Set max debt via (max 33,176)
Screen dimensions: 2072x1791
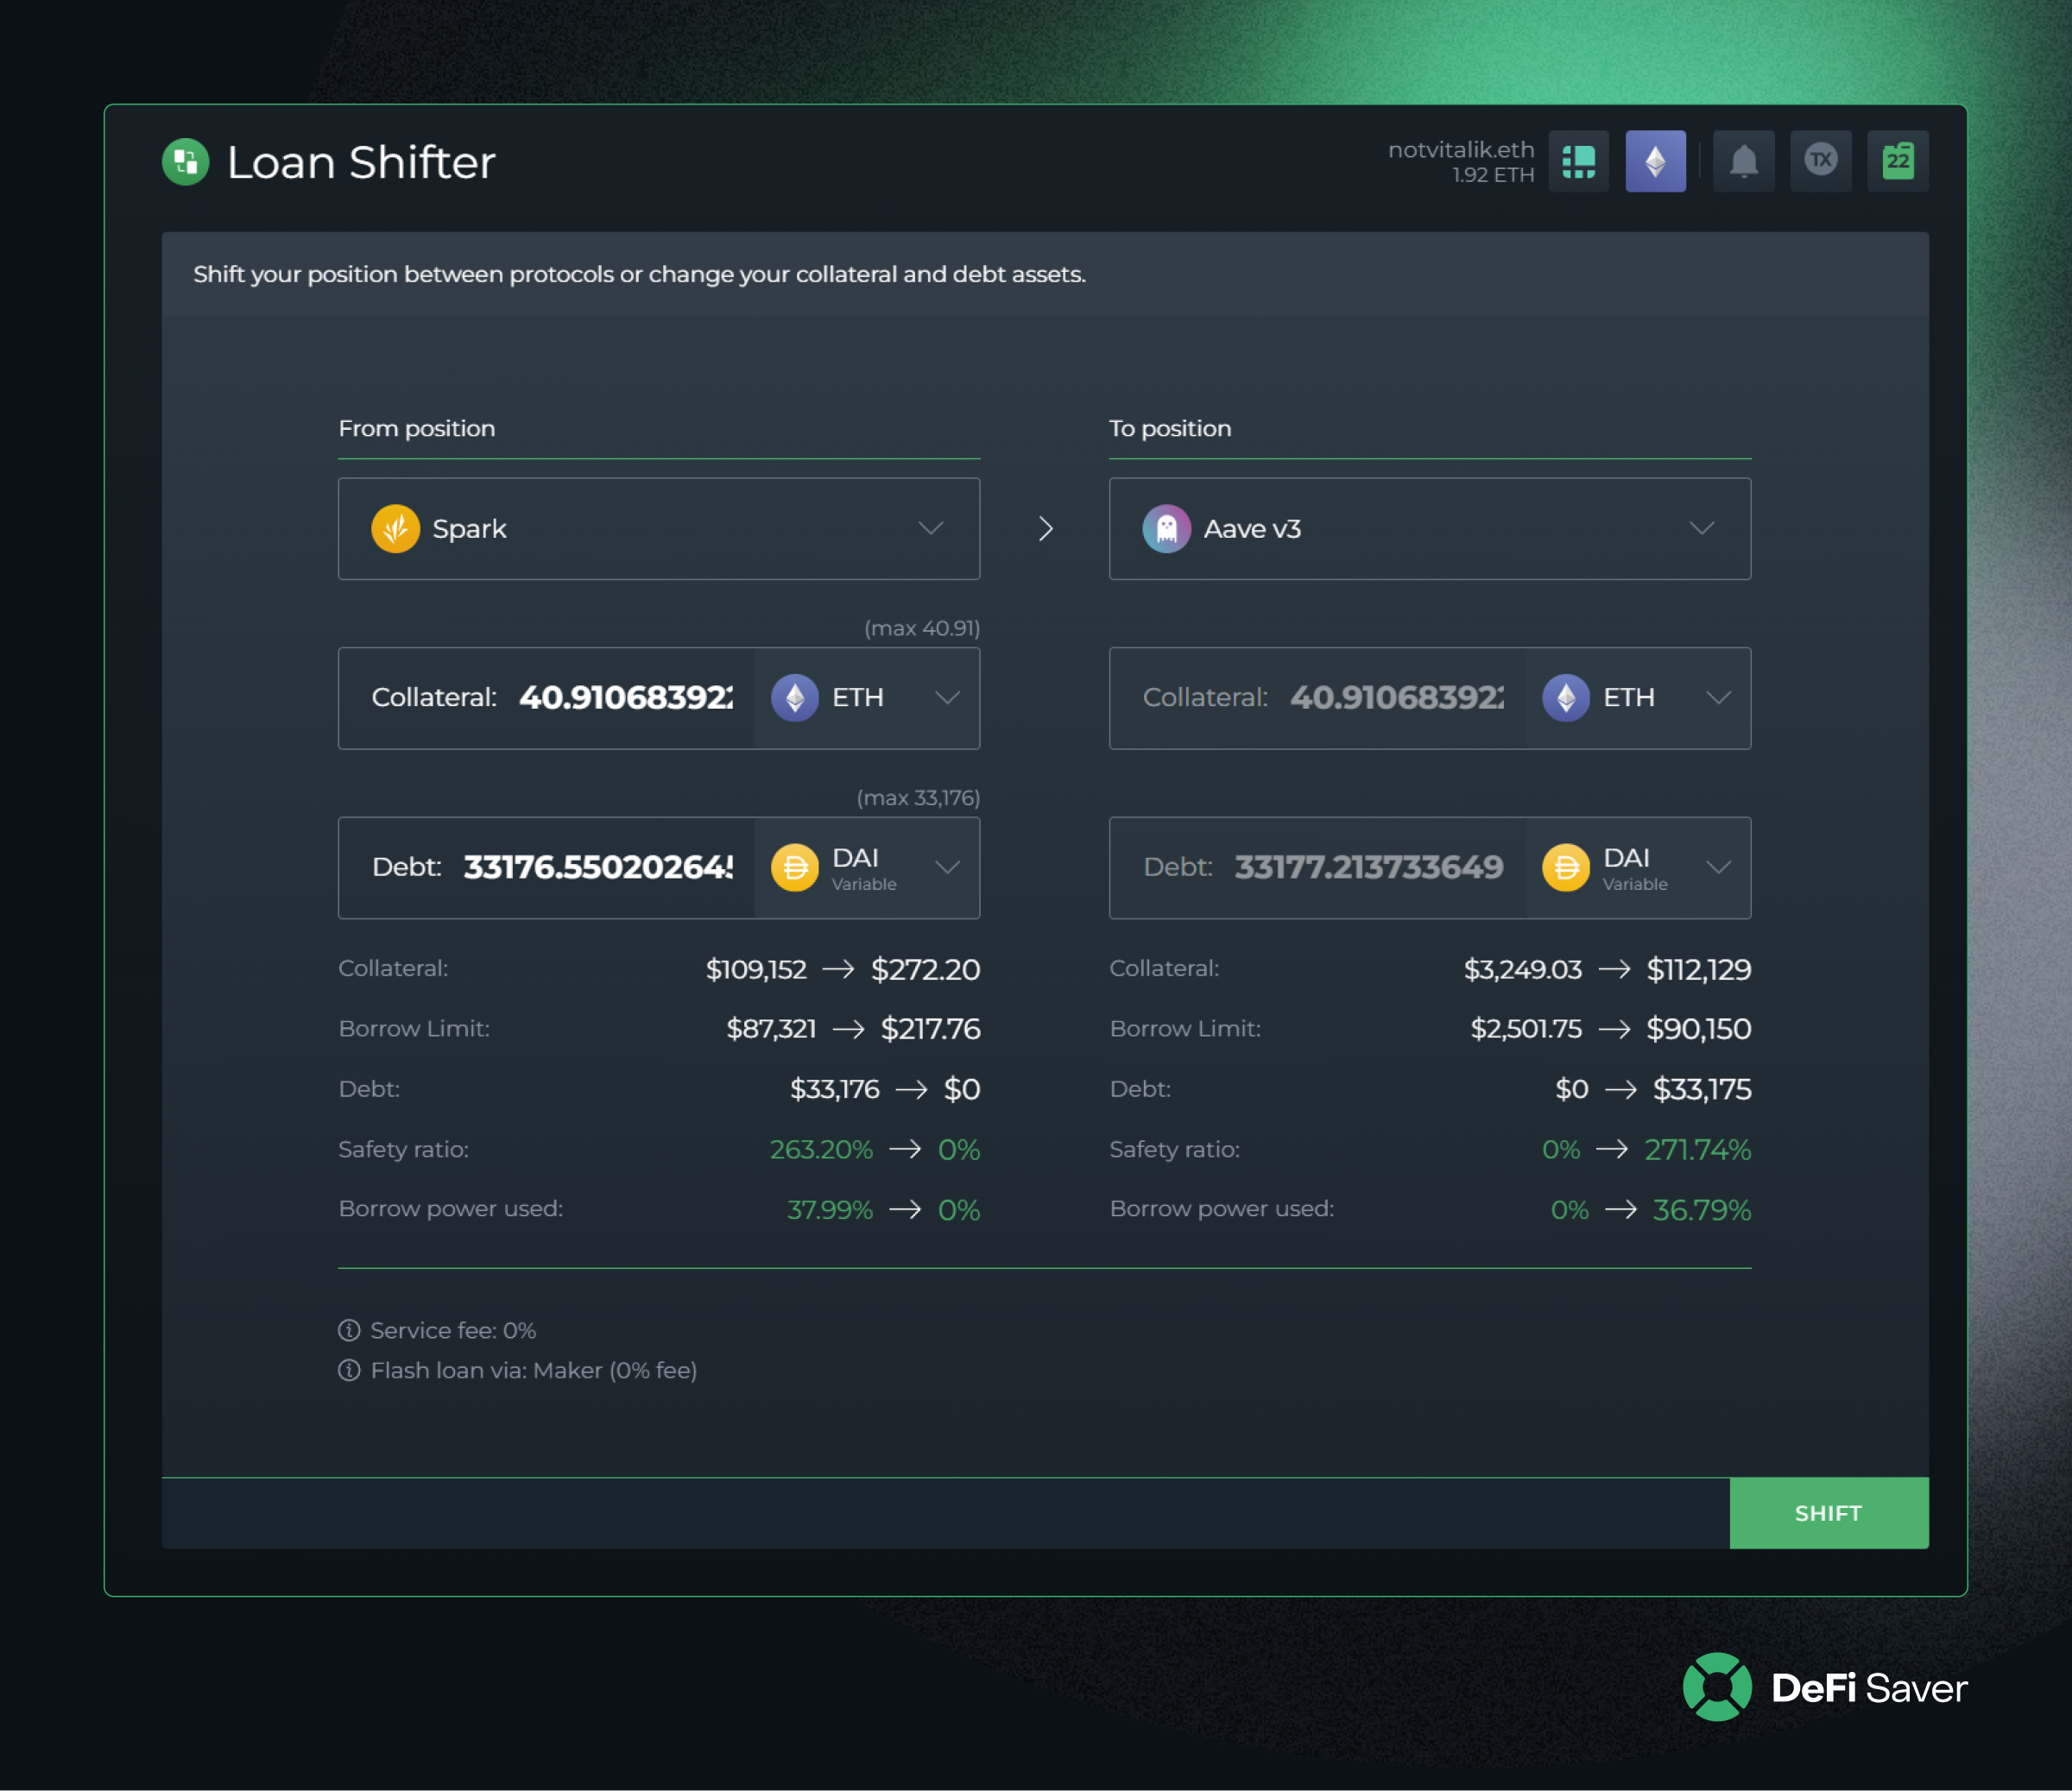point(918,798)
